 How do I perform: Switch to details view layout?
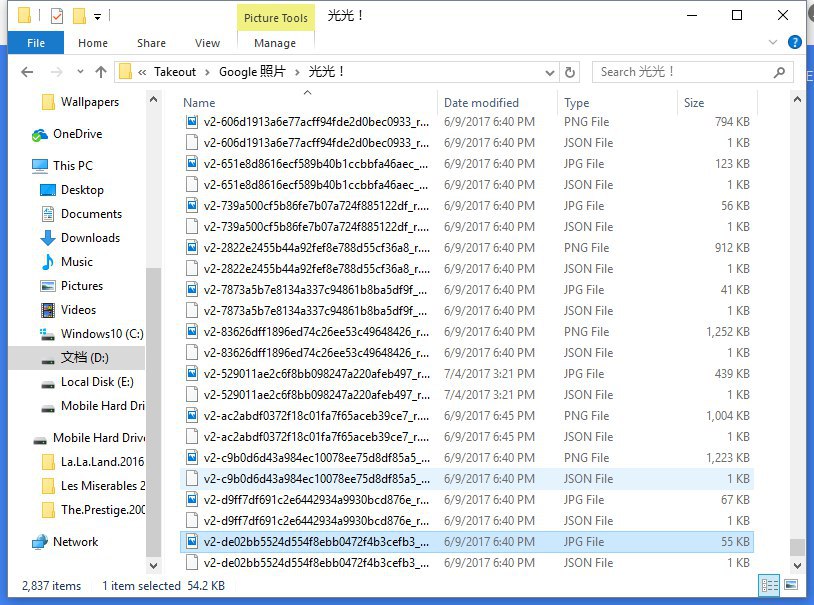pyautogui.click(x=769, y=586)
